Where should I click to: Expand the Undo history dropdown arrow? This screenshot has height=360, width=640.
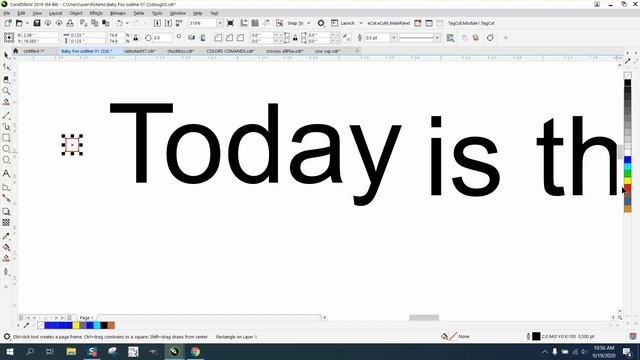pyautogui.click(x=127, y=23)
